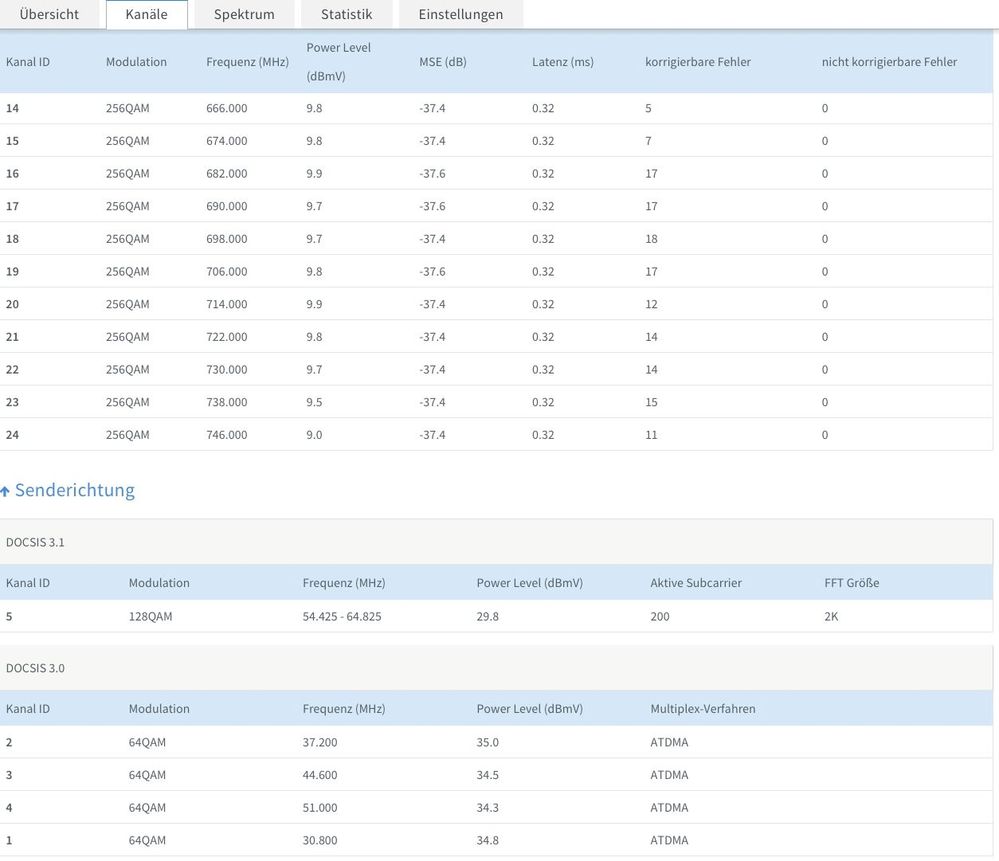Viewport: 999px width, 861px height.
Task: Open the Statistik tab
Action: click(x=346, y=14)
